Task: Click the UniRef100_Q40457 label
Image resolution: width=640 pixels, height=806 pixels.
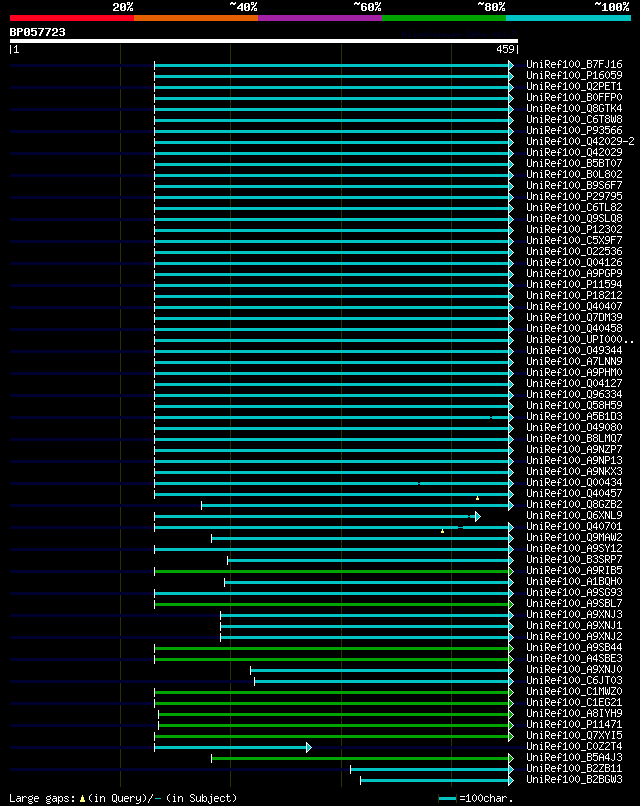Action: [x=574, y=493]
